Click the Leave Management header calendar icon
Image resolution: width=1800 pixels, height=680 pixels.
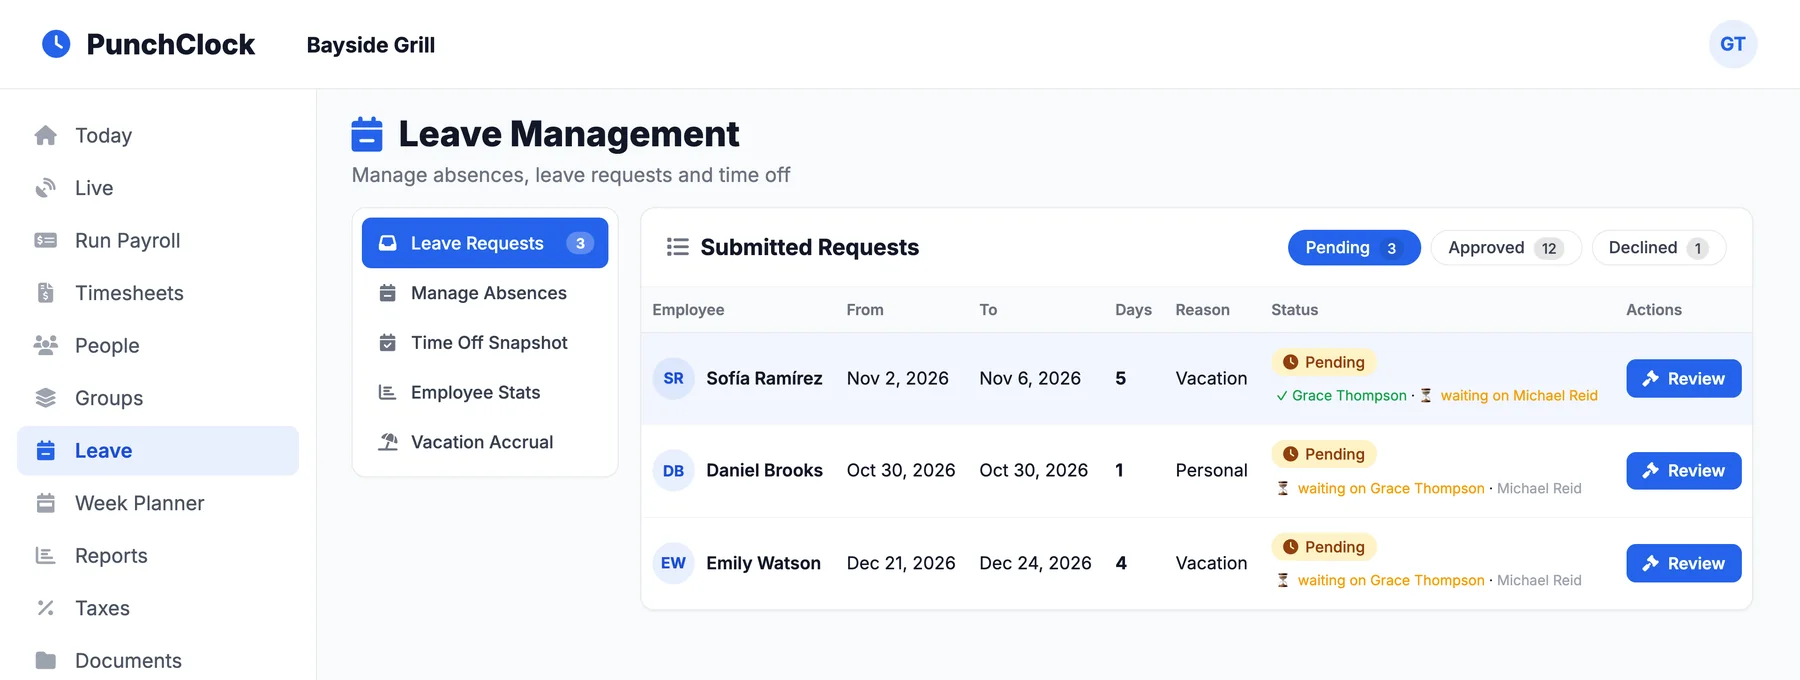pyautogui.click(x=367, y=134)
